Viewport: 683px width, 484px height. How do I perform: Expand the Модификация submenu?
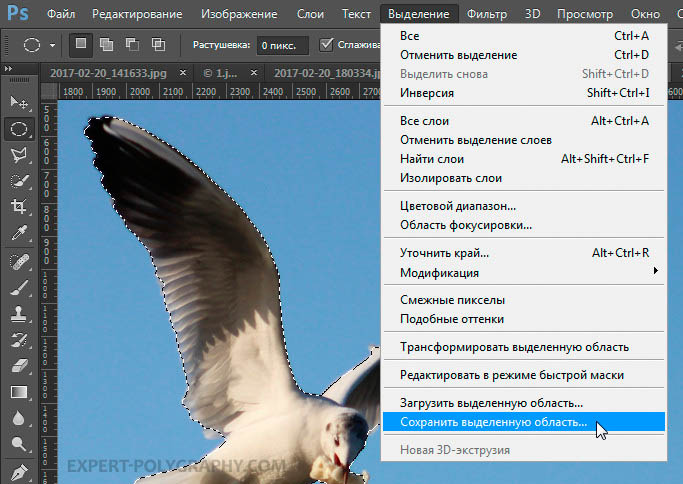tap(524, 273)
